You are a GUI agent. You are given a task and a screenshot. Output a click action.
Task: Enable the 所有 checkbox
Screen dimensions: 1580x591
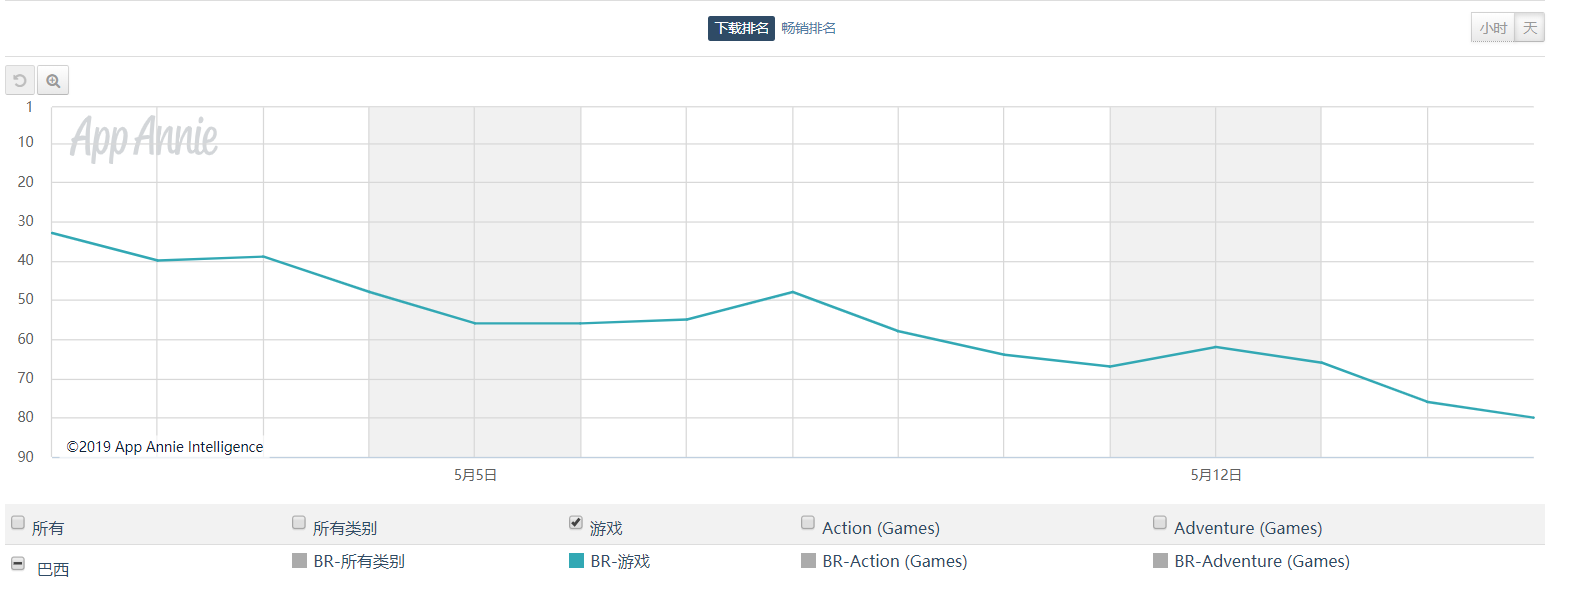(18, 522)
